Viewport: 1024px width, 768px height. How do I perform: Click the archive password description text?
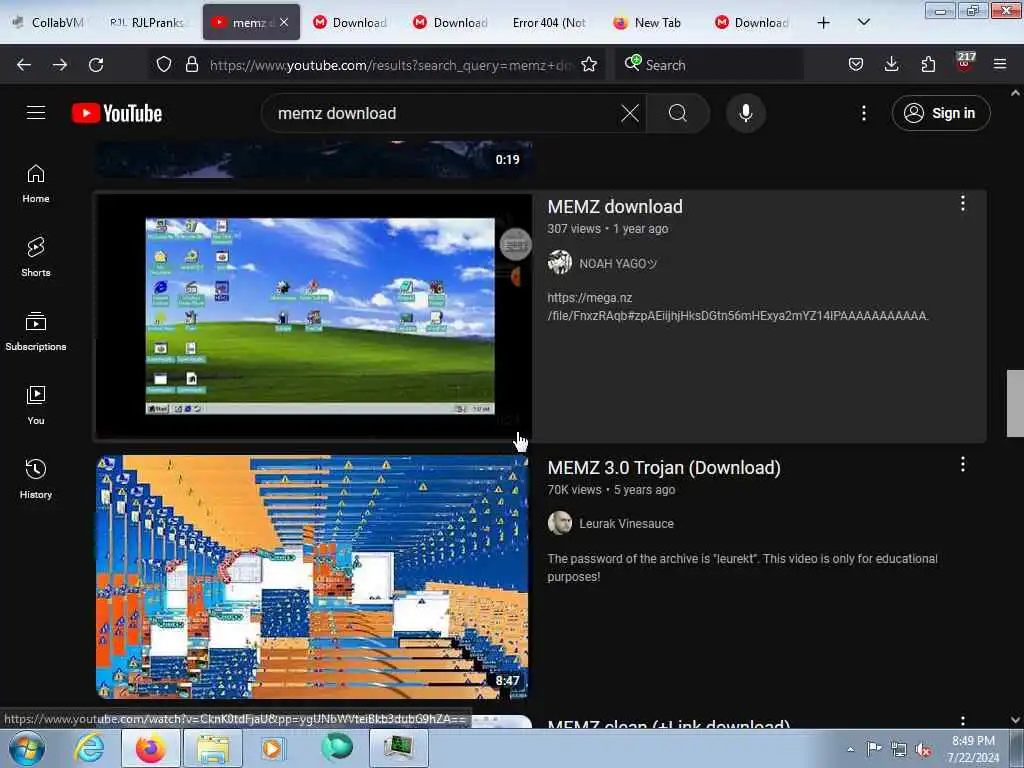click(743, 568)
